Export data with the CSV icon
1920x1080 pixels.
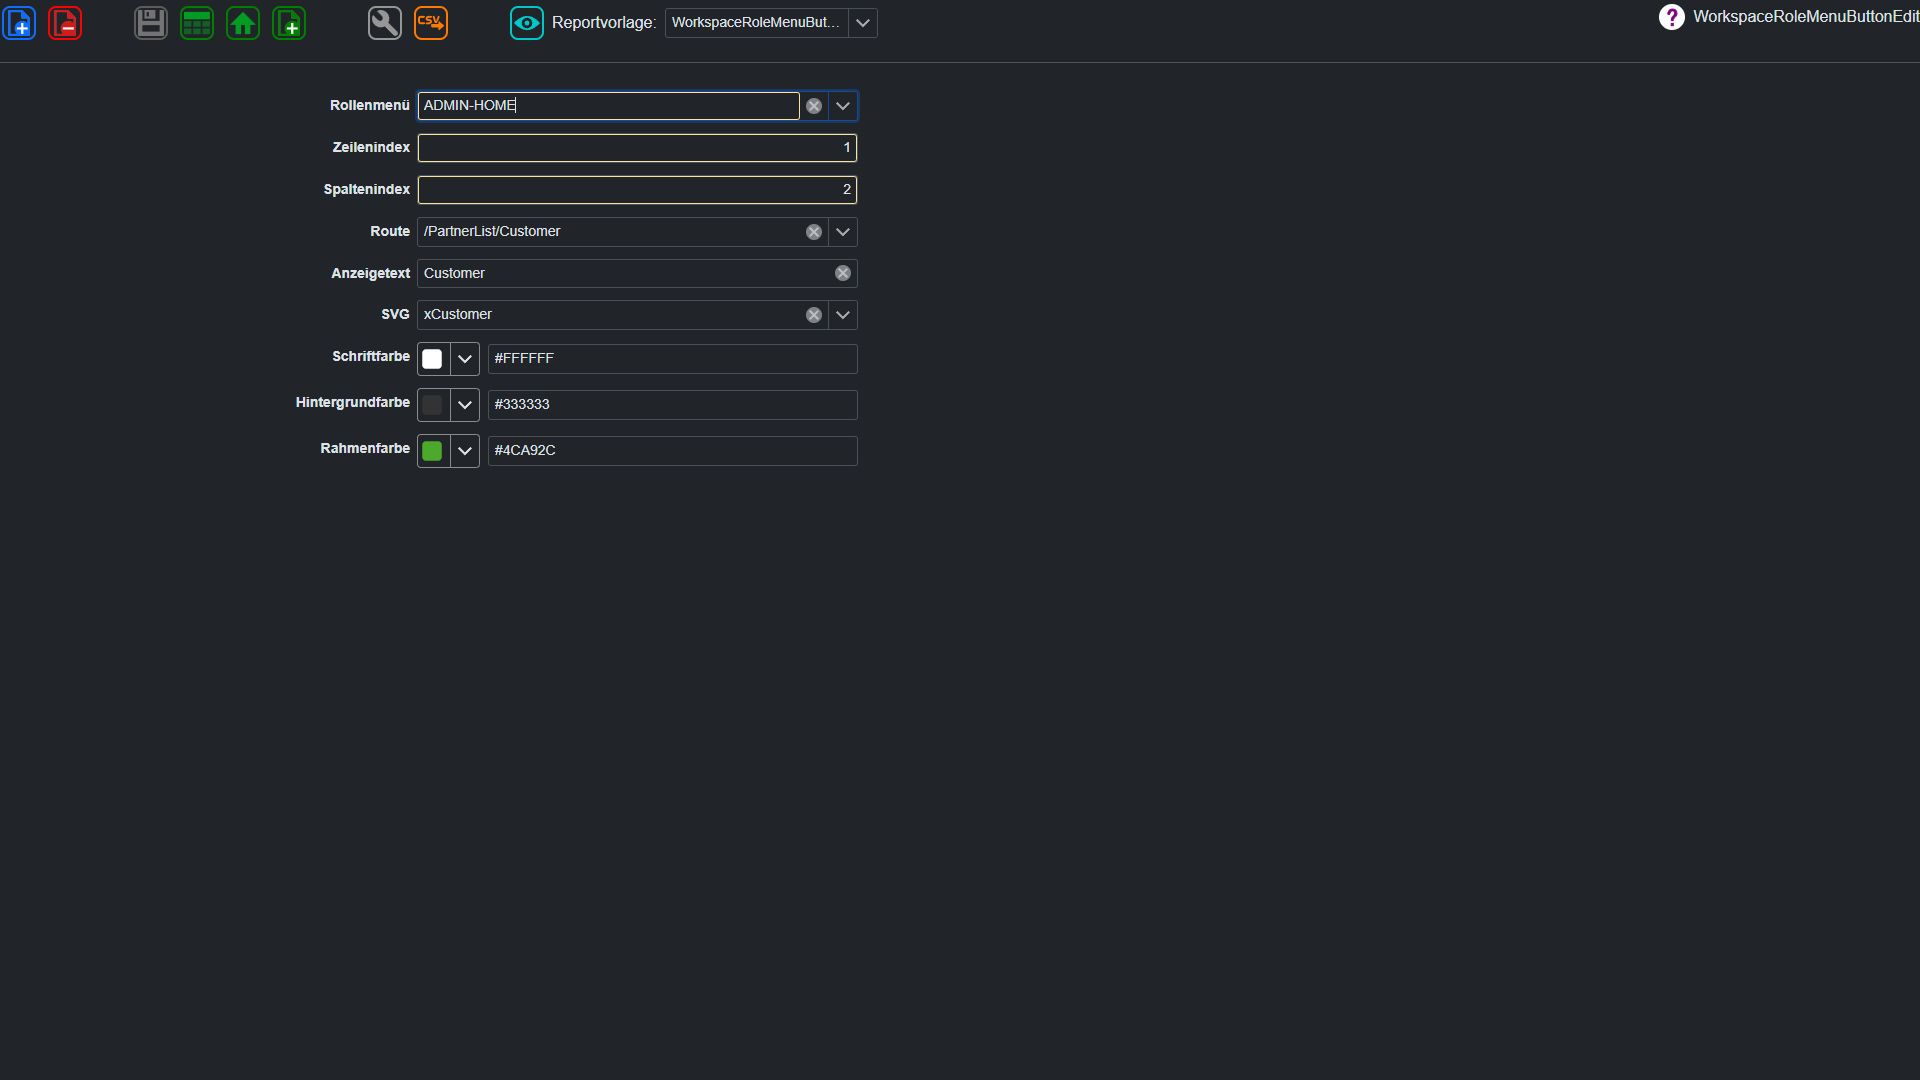[x=431, y=23]
